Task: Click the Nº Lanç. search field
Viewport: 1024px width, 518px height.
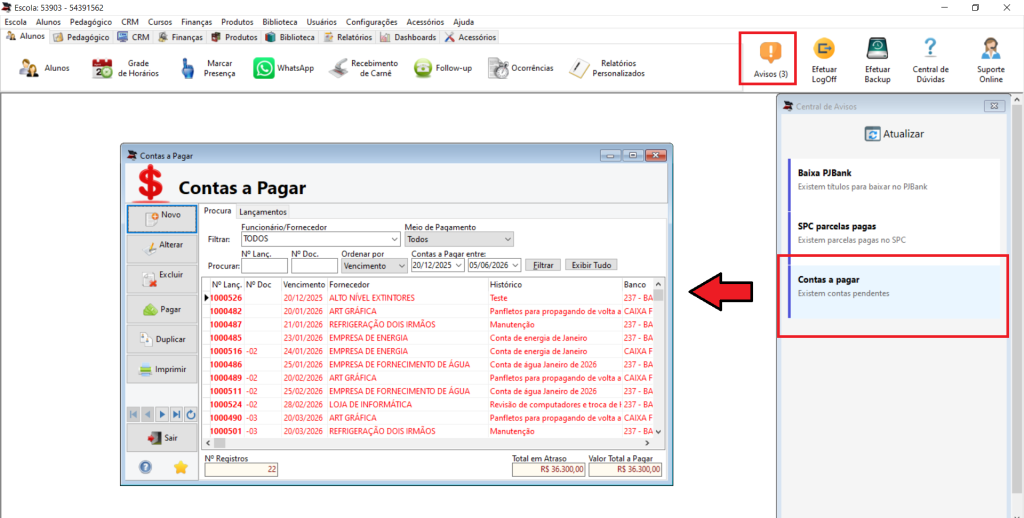Action: coord(264,266)
